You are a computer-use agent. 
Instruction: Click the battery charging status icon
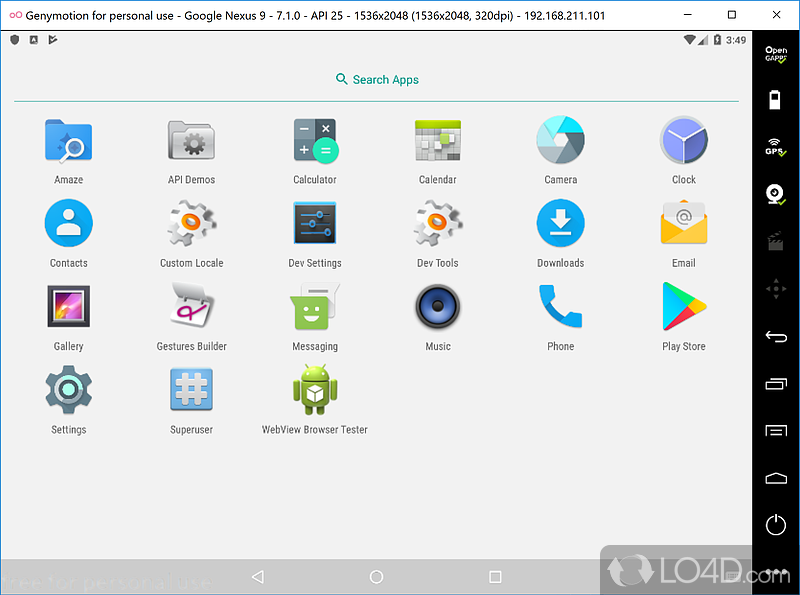(717, 40)
